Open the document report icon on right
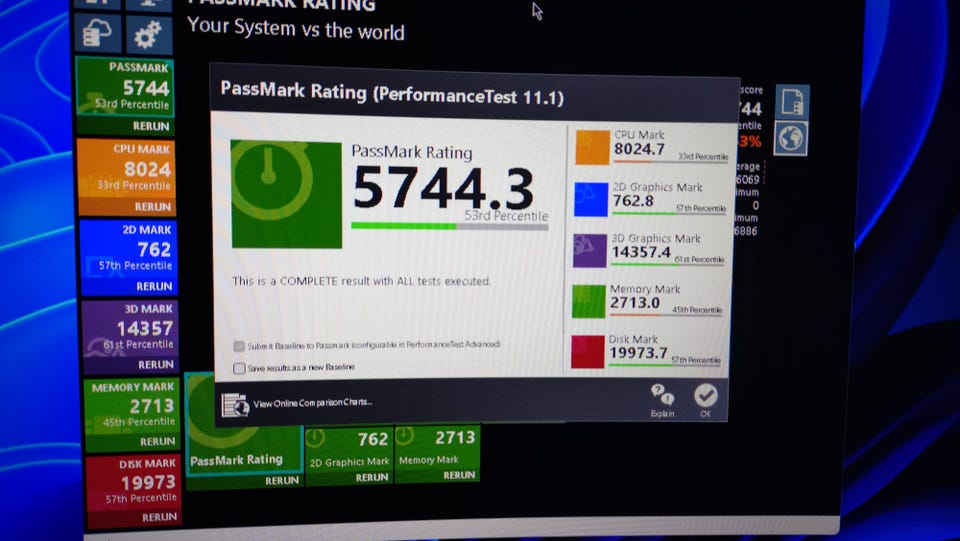 pos(793,102)
